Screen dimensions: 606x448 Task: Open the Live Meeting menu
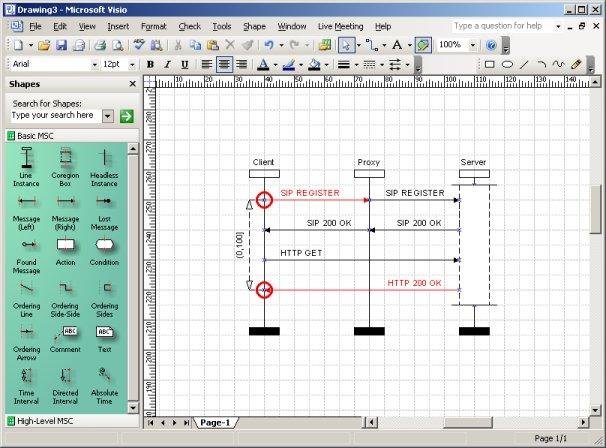pos(340,26)
